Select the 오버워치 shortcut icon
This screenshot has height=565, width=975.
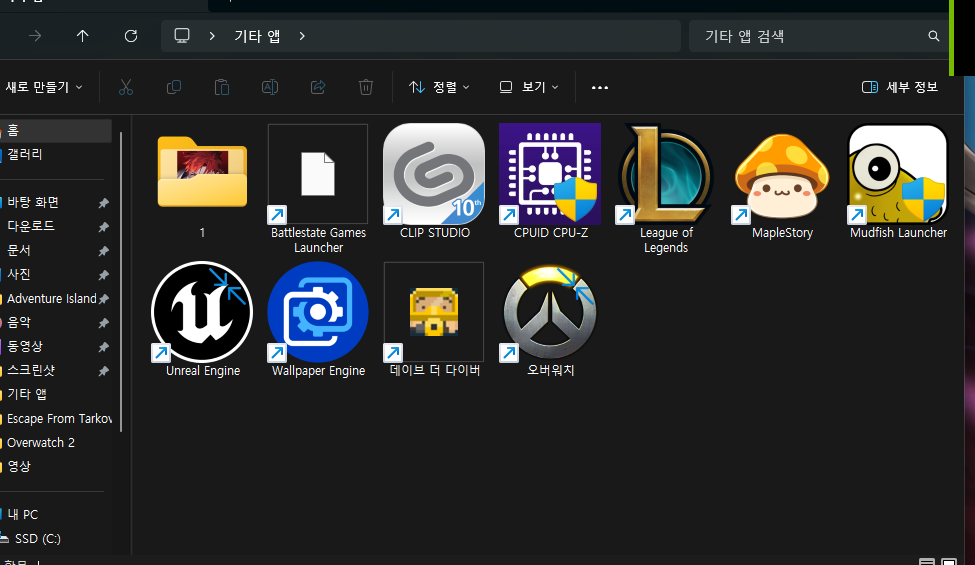coord(550,312)
